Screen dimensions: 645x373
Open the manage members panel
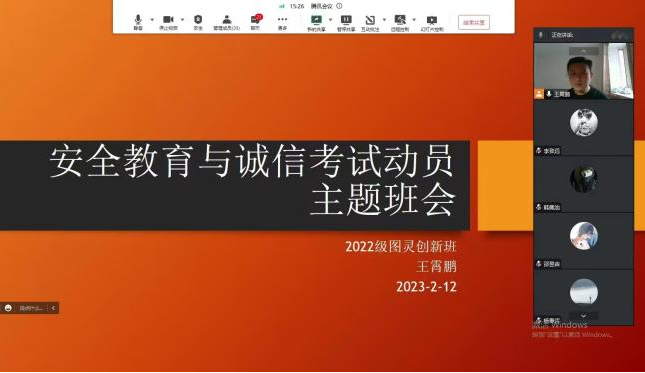[x=227, y=22]
